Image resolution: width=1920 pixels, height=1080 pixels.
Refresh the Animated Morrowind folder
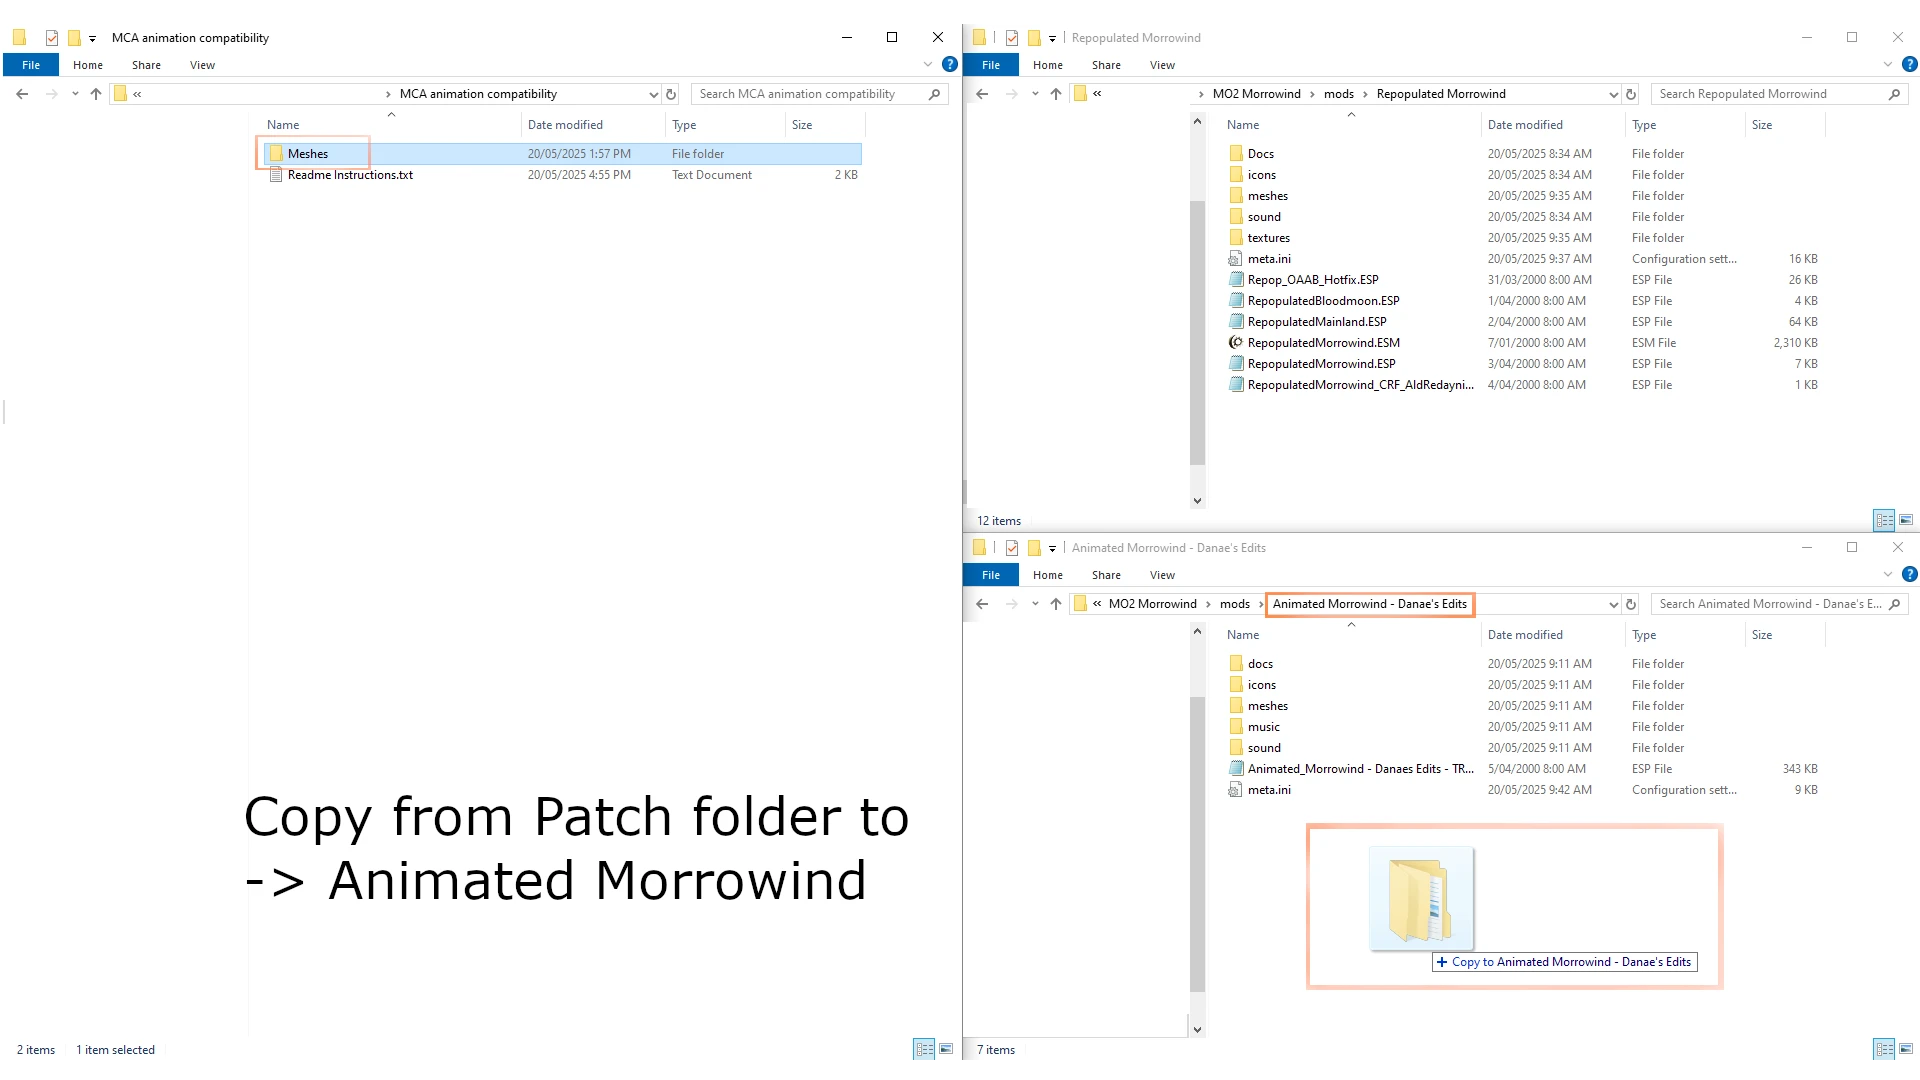click(x=1631, y=604)
